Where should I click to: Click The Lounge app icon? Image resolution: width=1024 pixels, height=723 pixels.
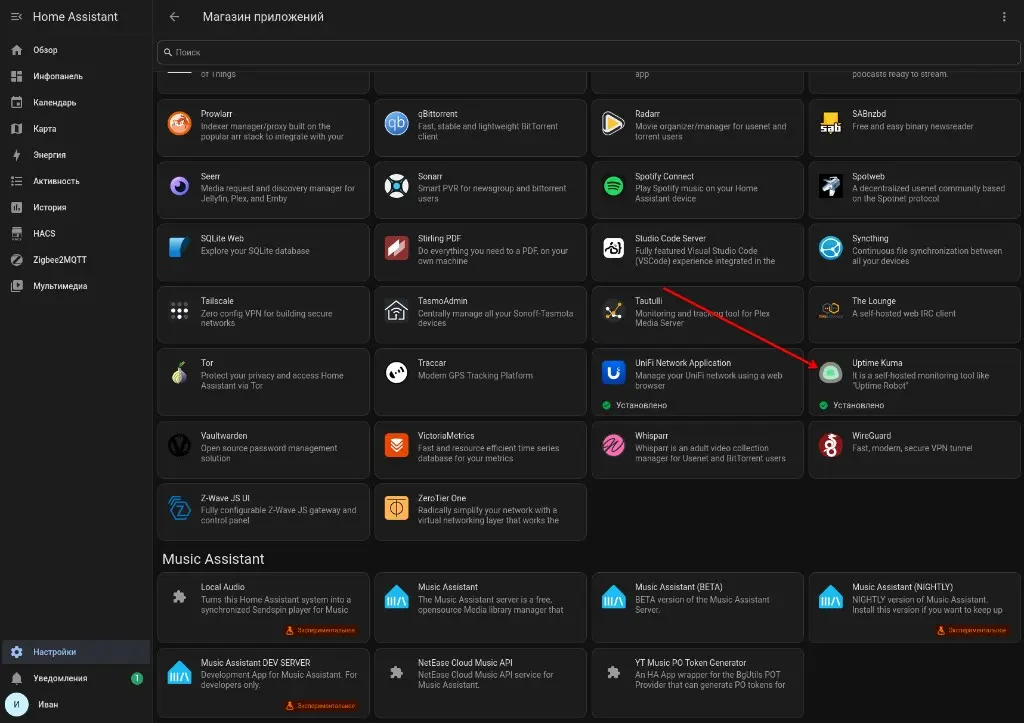point(831,311)
